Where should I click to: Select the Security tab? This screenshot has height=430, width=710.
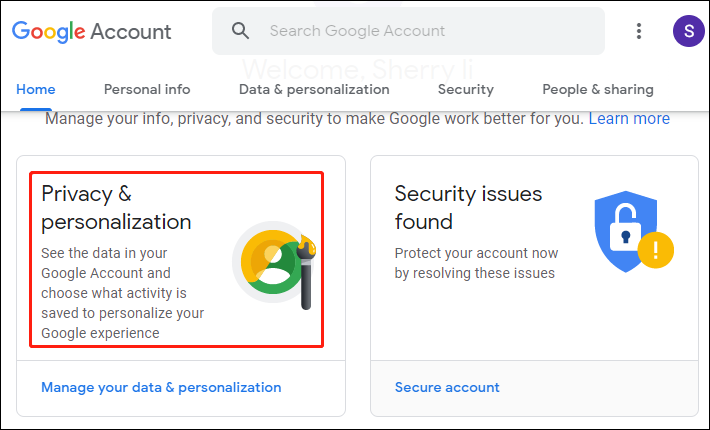(x=465, y=90)
